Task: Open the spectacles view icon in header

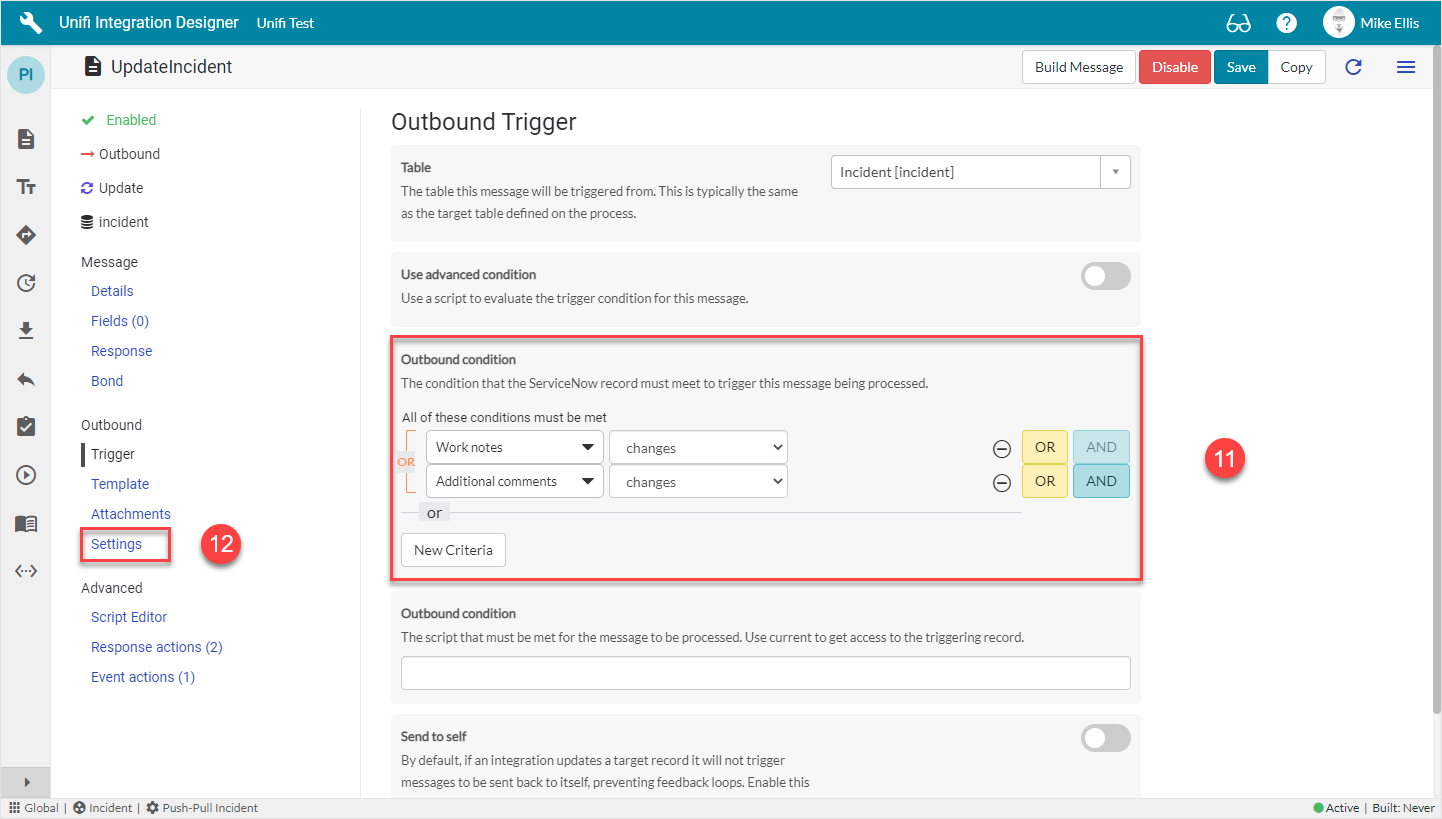Action: click(x=1238, y=22)
